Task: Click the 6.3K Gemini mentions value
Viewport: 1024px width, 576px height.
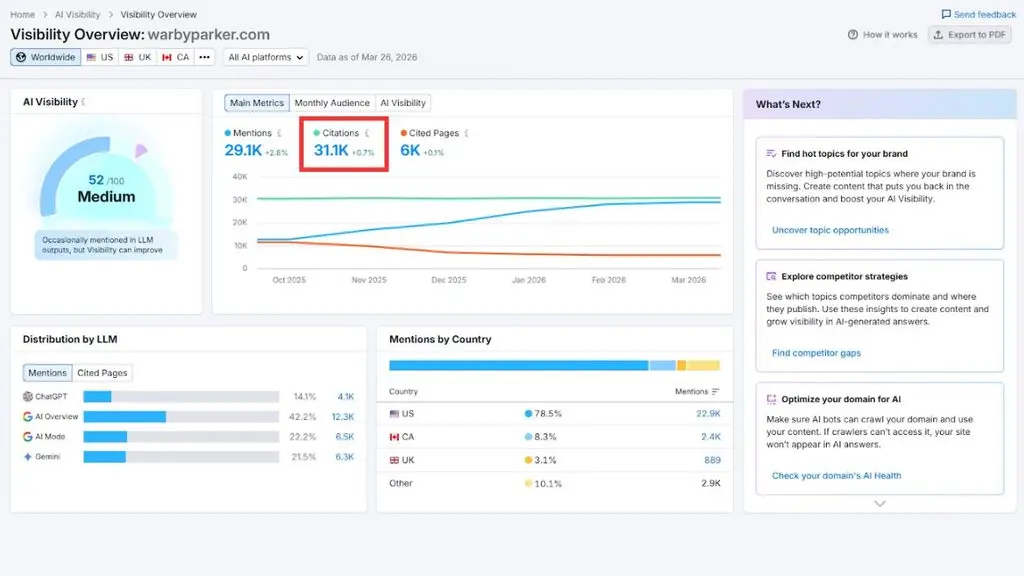Action: 344,456
